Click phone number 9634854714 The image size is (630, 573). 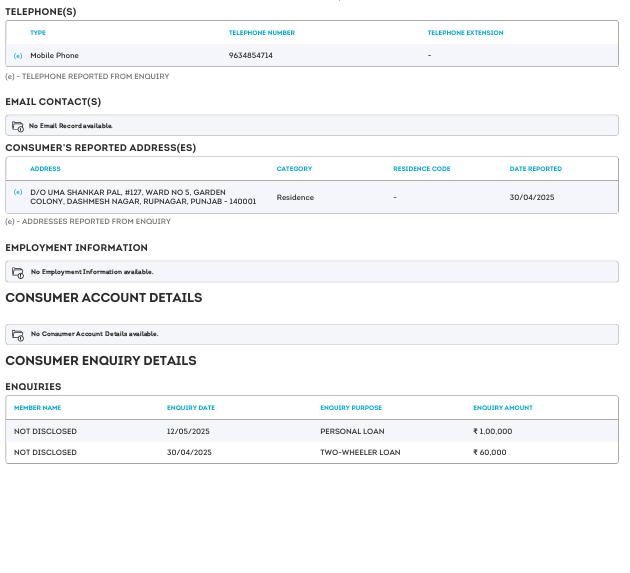coord(250,55)
